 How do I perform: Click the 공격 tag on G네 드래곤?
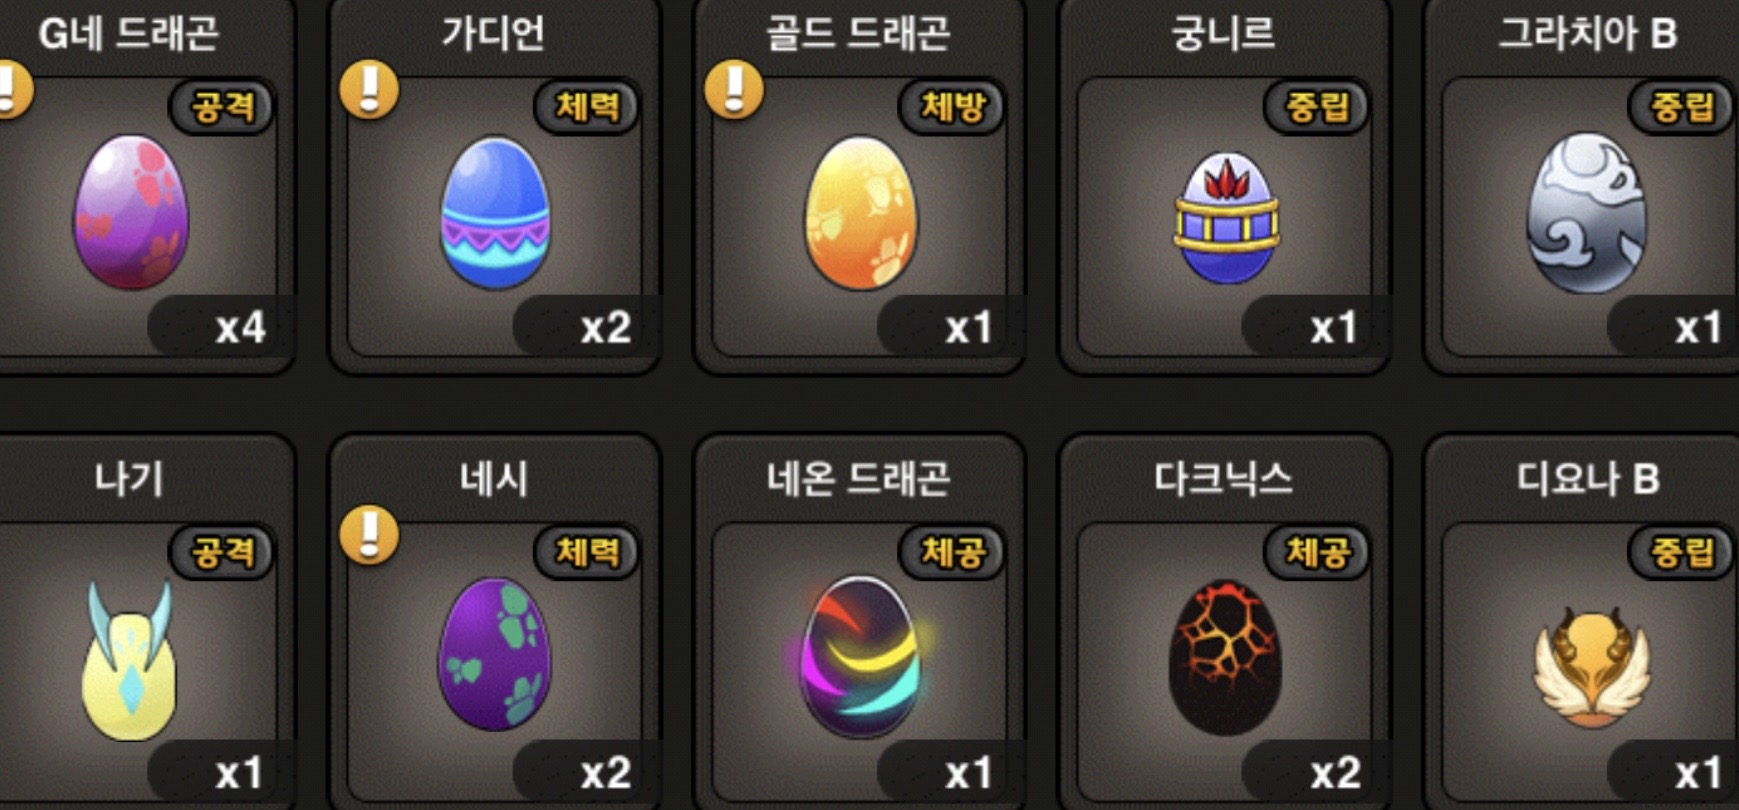click(222, 106)
